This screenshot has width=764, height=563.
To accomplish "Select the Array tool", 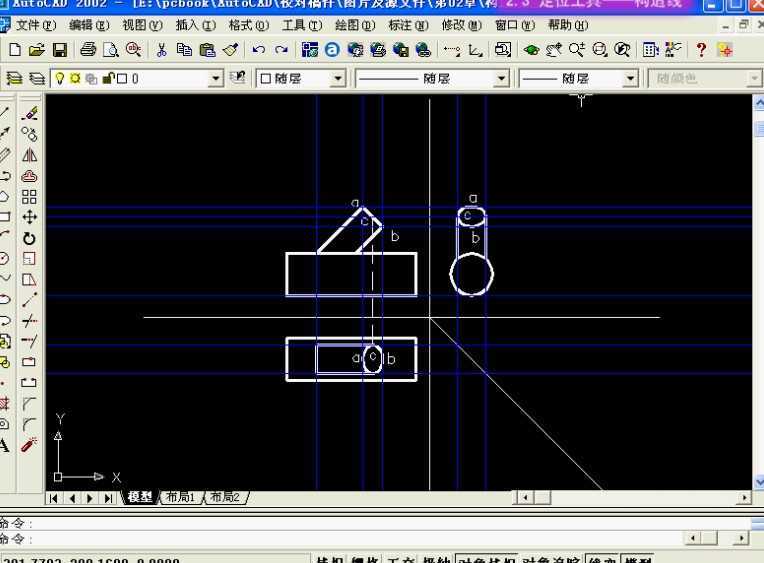I will point(29,197).
